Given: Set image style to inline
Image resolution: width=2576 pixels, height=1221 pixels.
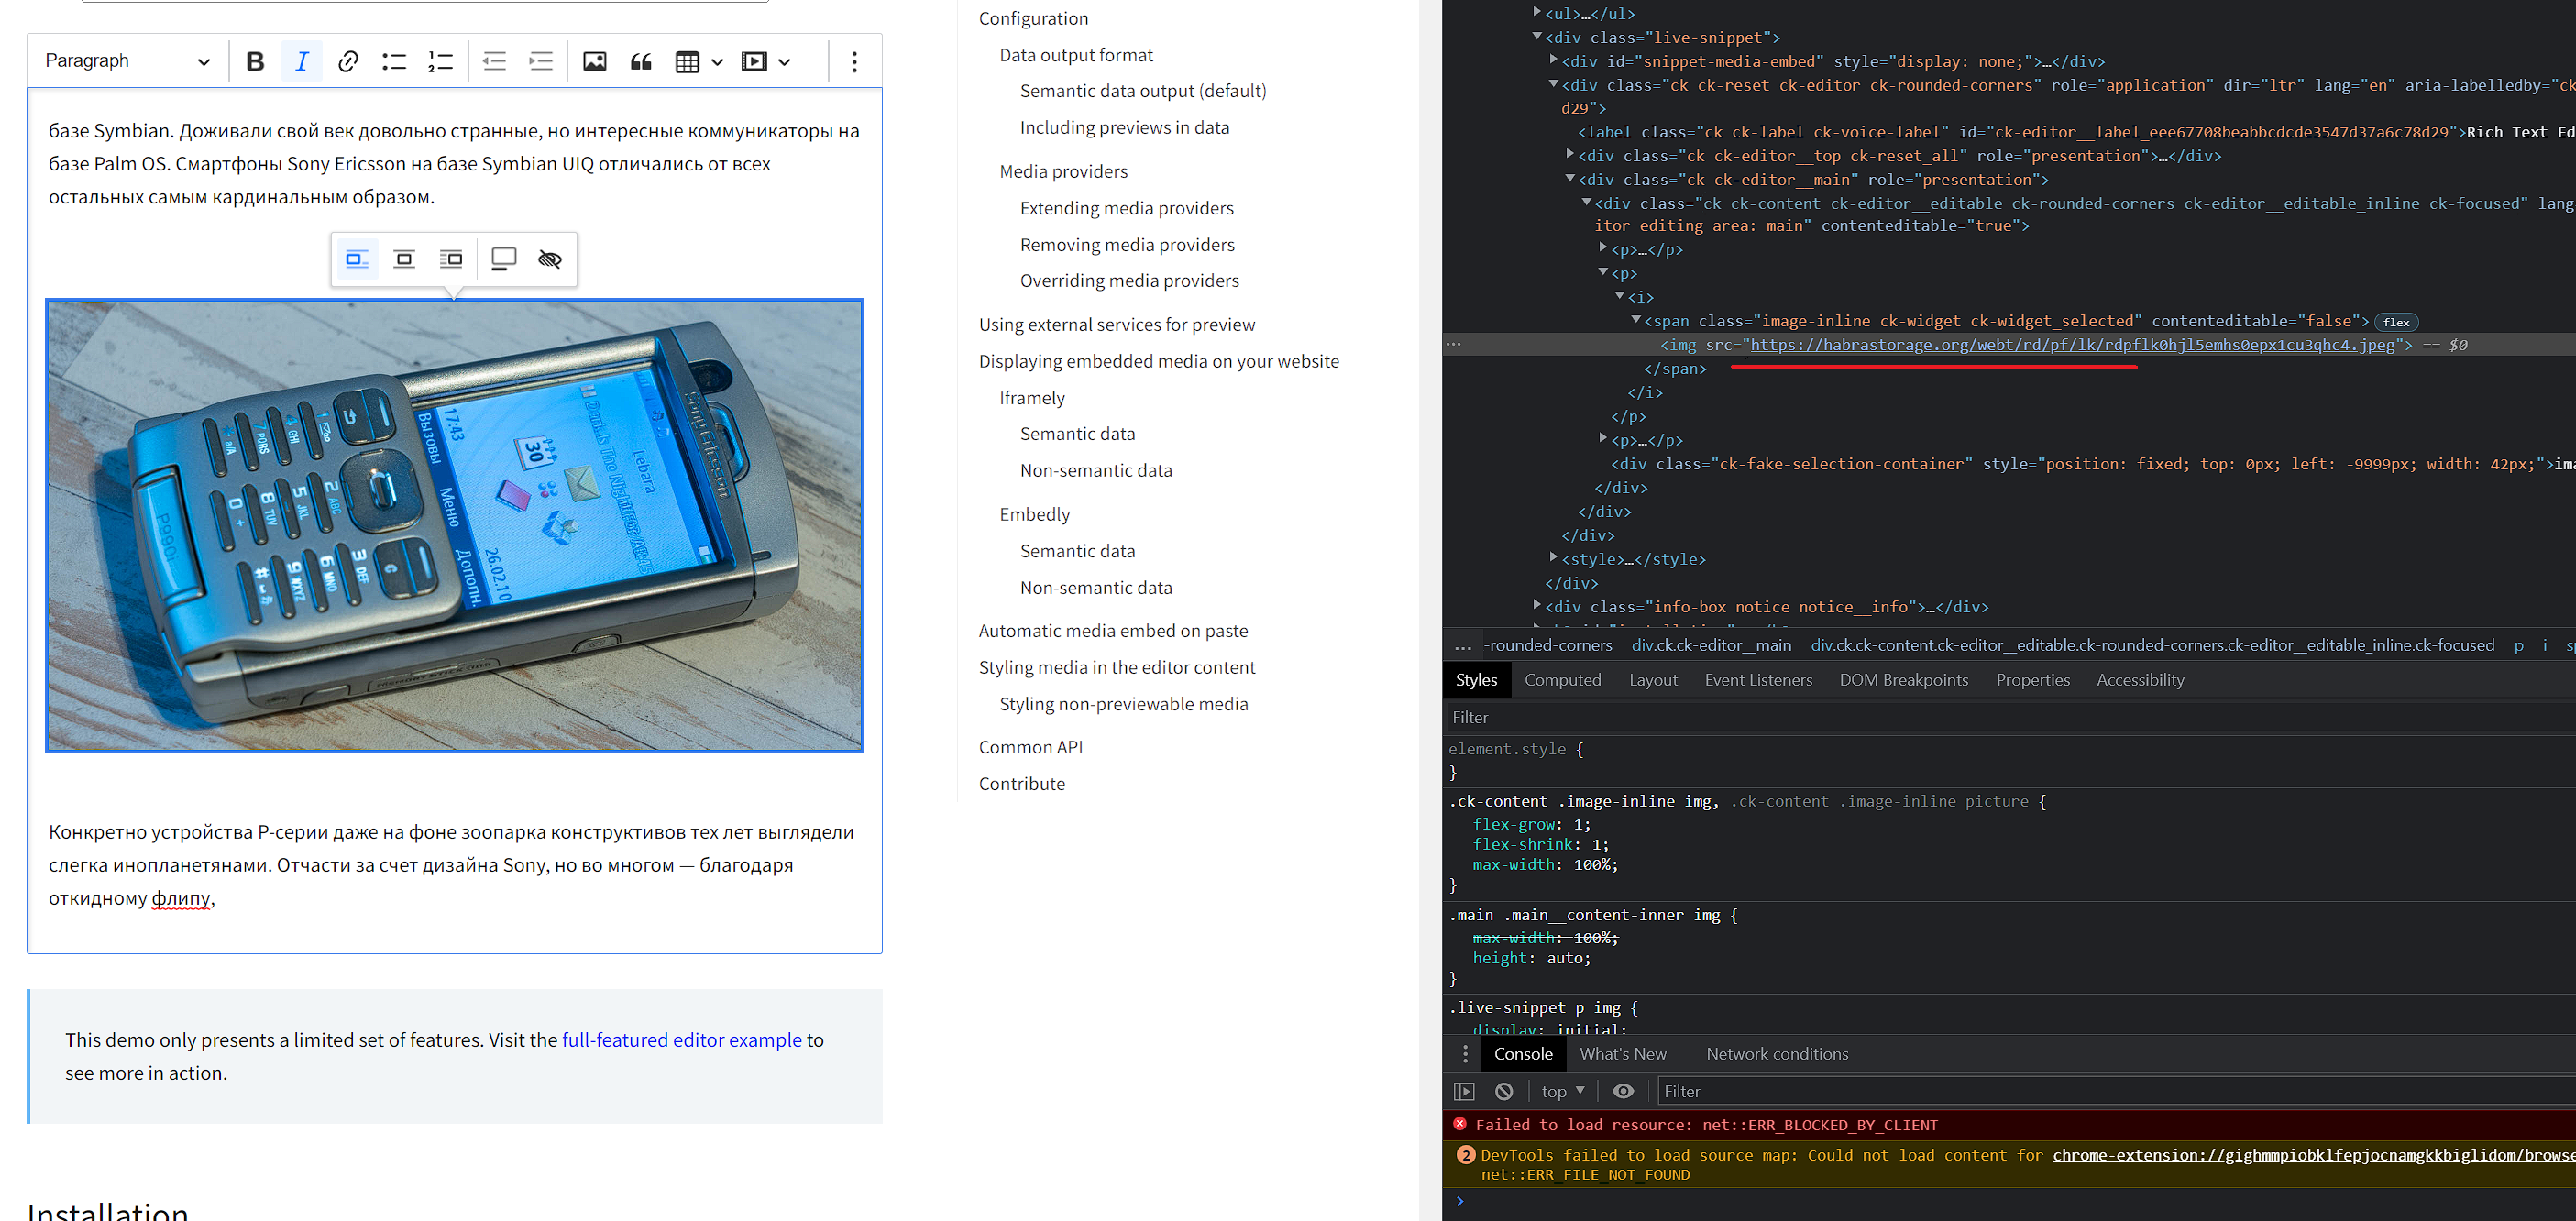Looking at the screenshot, I should tap(357, 259).
